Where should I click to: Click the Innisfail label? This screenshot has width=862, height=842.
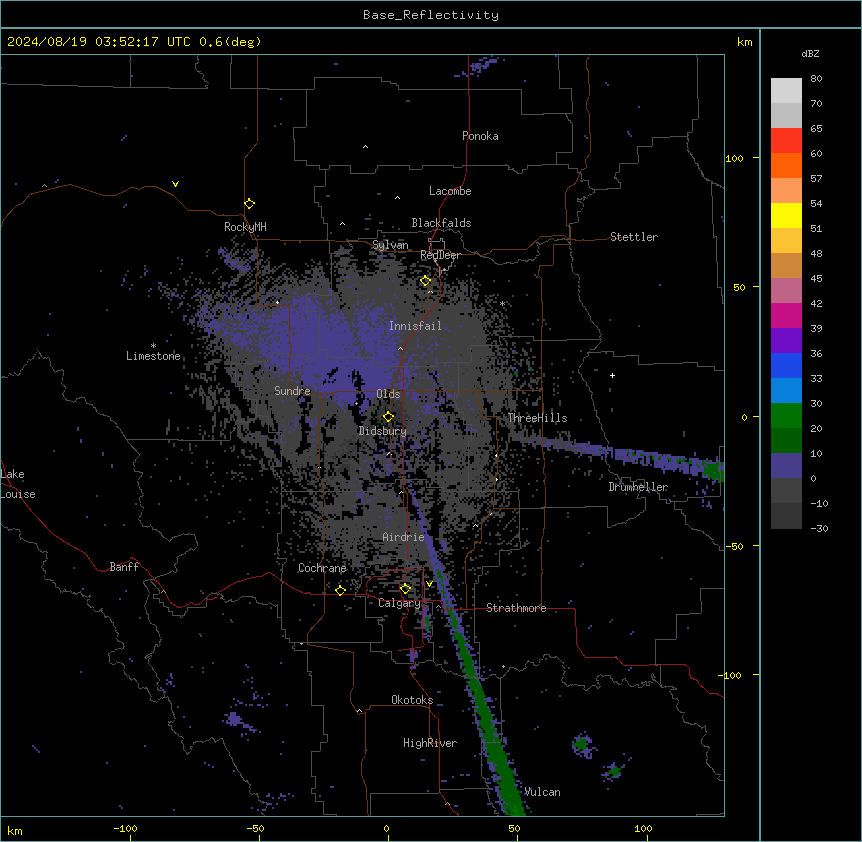click(415, 326)
